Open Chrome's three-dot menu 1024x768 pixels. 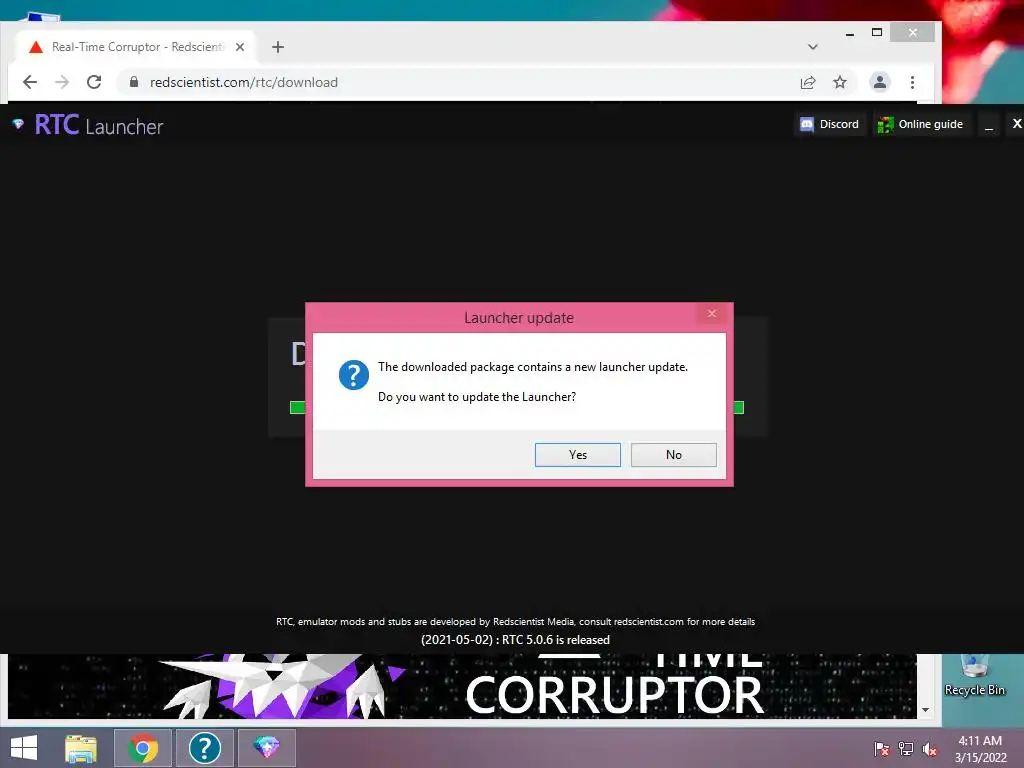pos(912,82)
